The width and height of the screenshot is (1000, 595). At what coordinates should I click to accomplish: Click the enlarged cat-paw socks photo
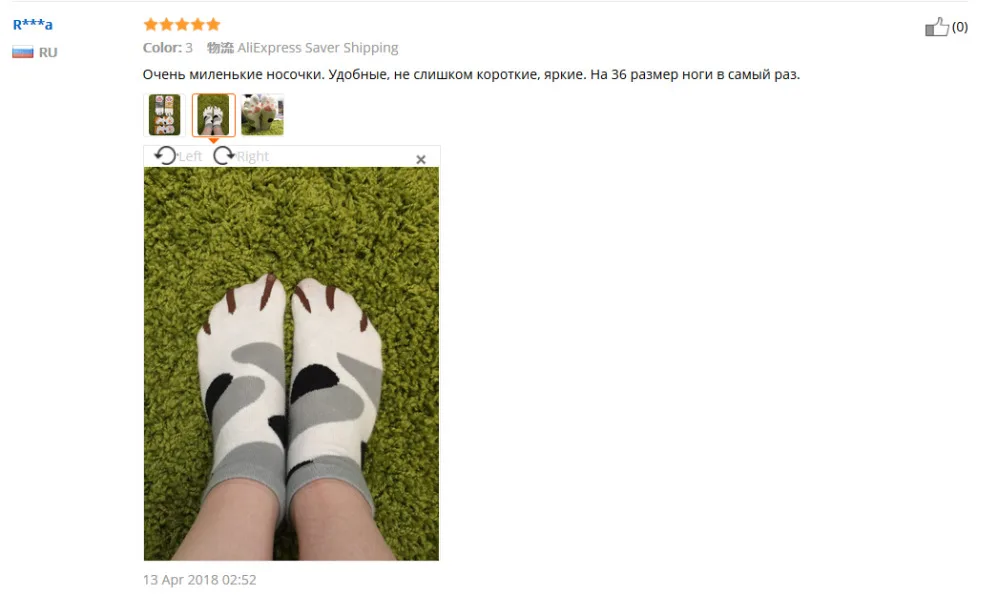point(291,364)
